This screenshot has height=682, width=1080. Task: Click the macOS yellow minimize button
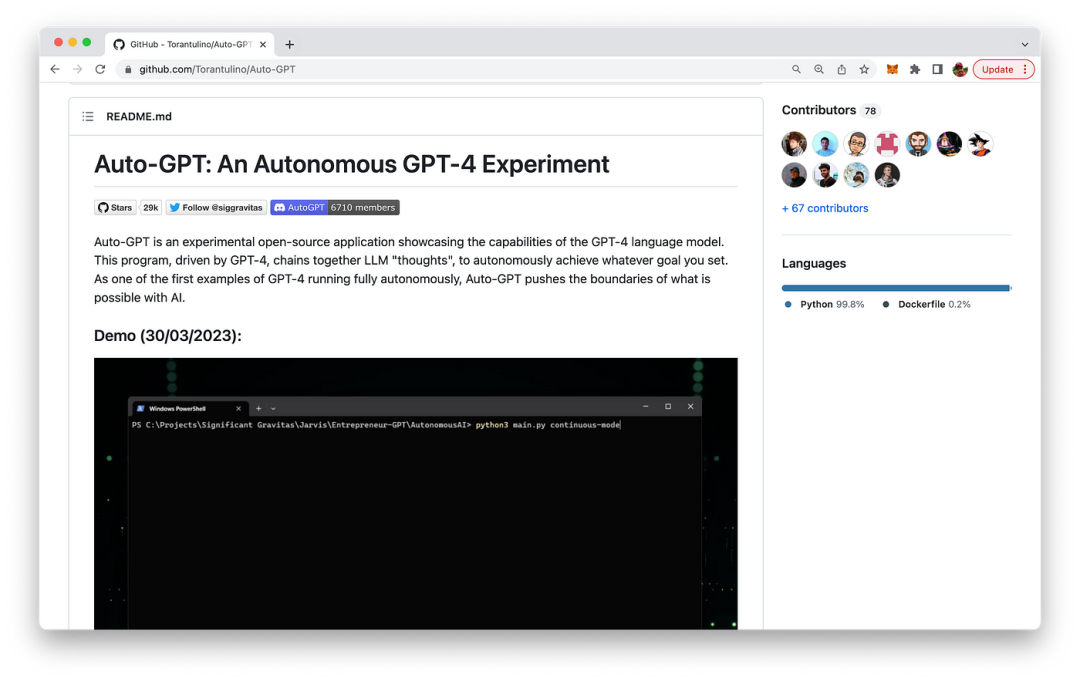coord(72,43)
